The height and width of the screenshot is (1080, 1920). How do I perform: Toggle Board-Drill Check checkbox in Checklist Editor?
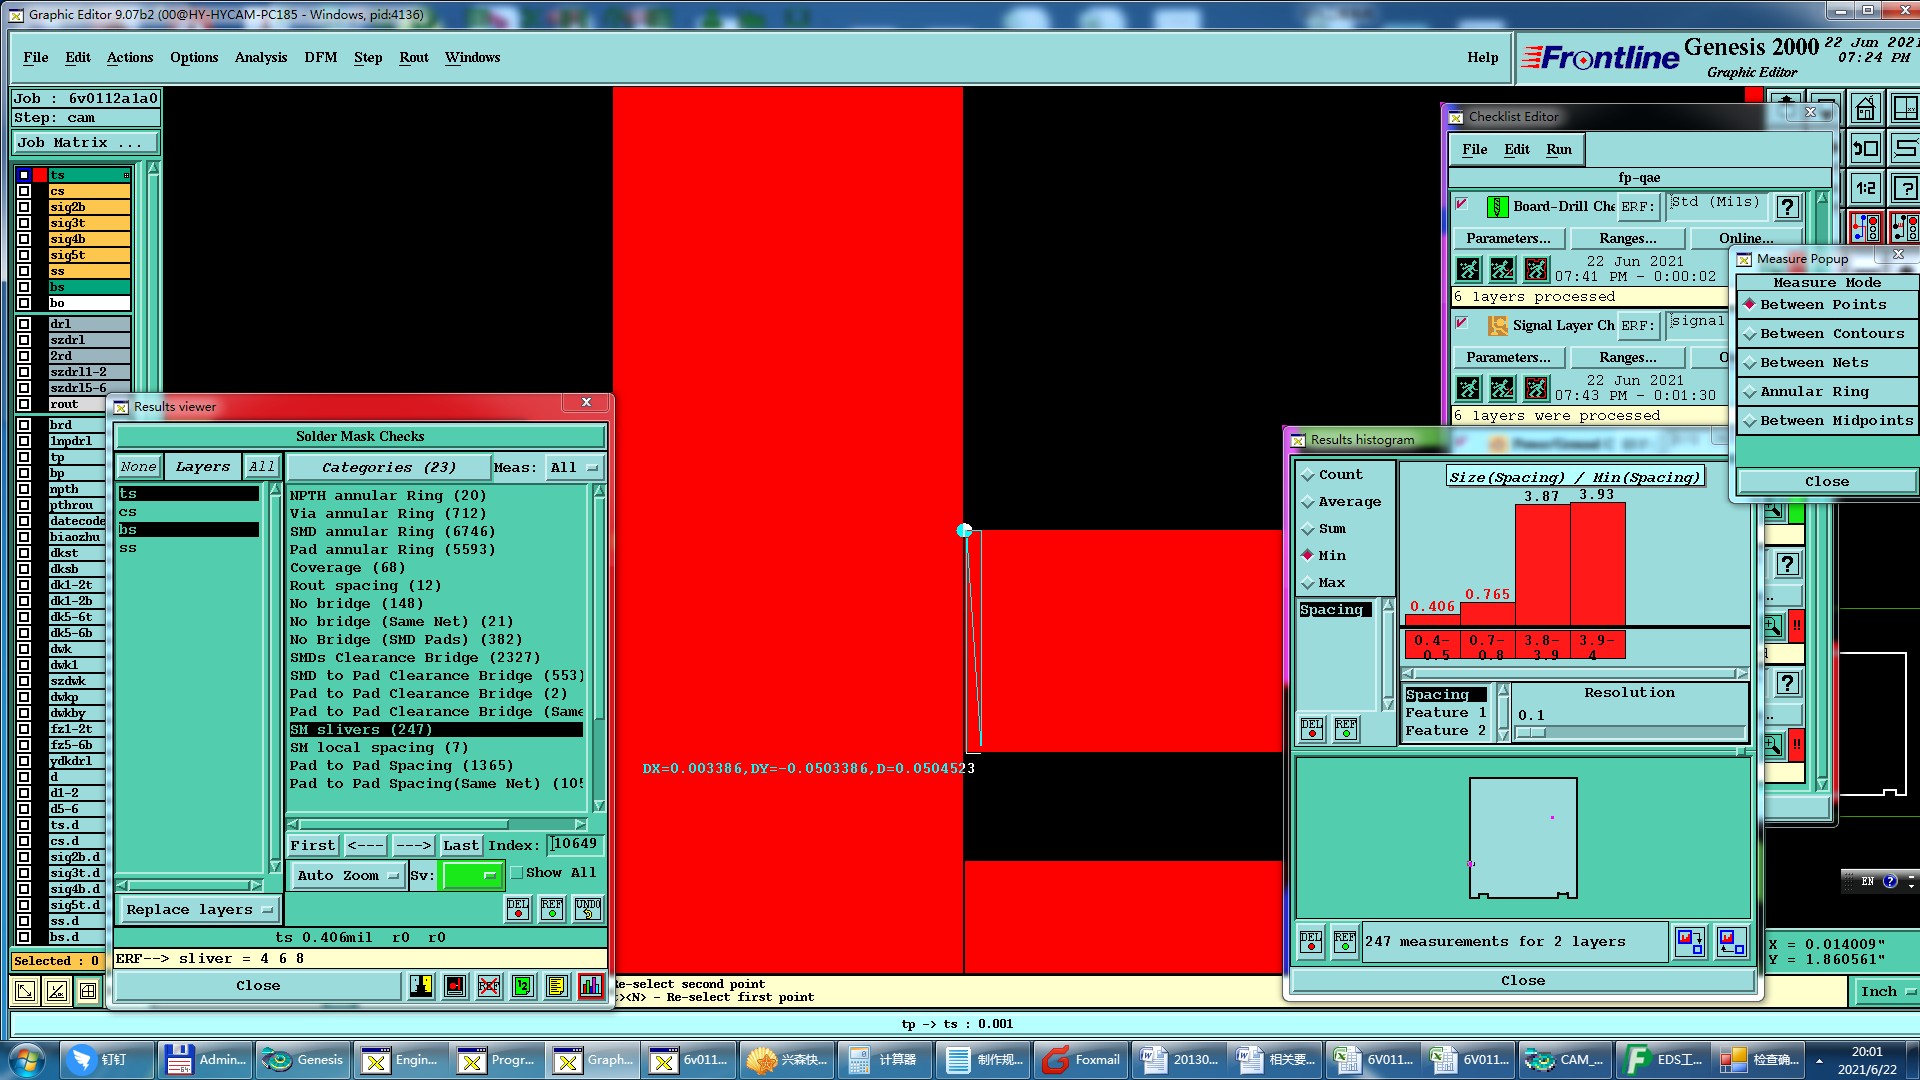1462,204
